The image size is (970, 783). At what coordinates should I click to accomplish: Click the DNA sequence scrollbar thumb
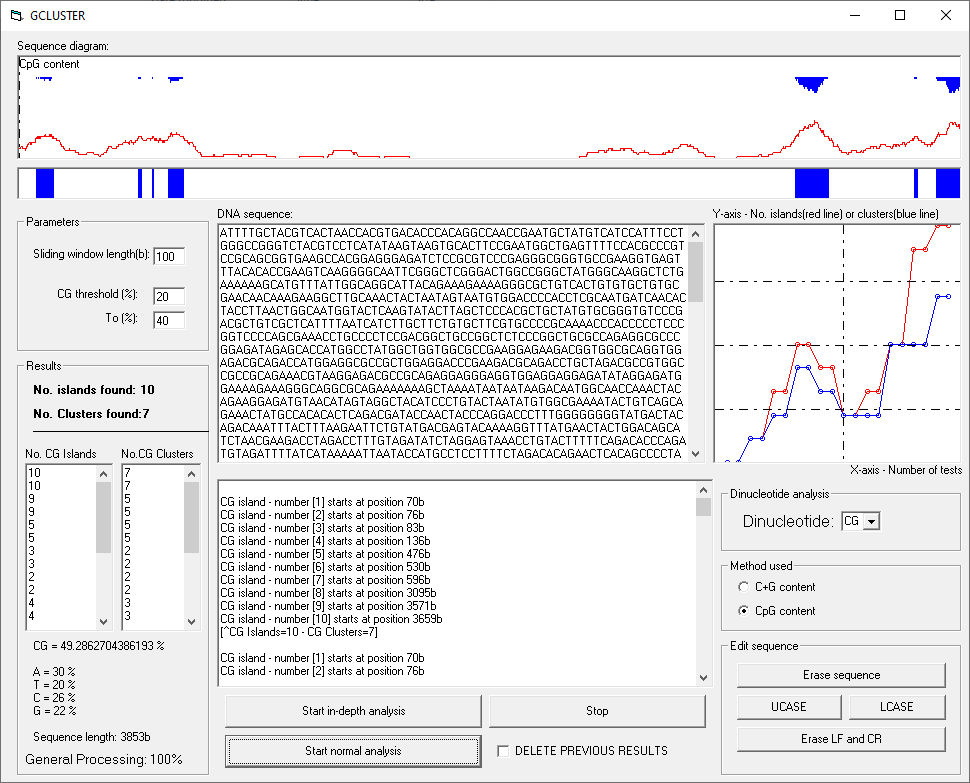[696, 272]
